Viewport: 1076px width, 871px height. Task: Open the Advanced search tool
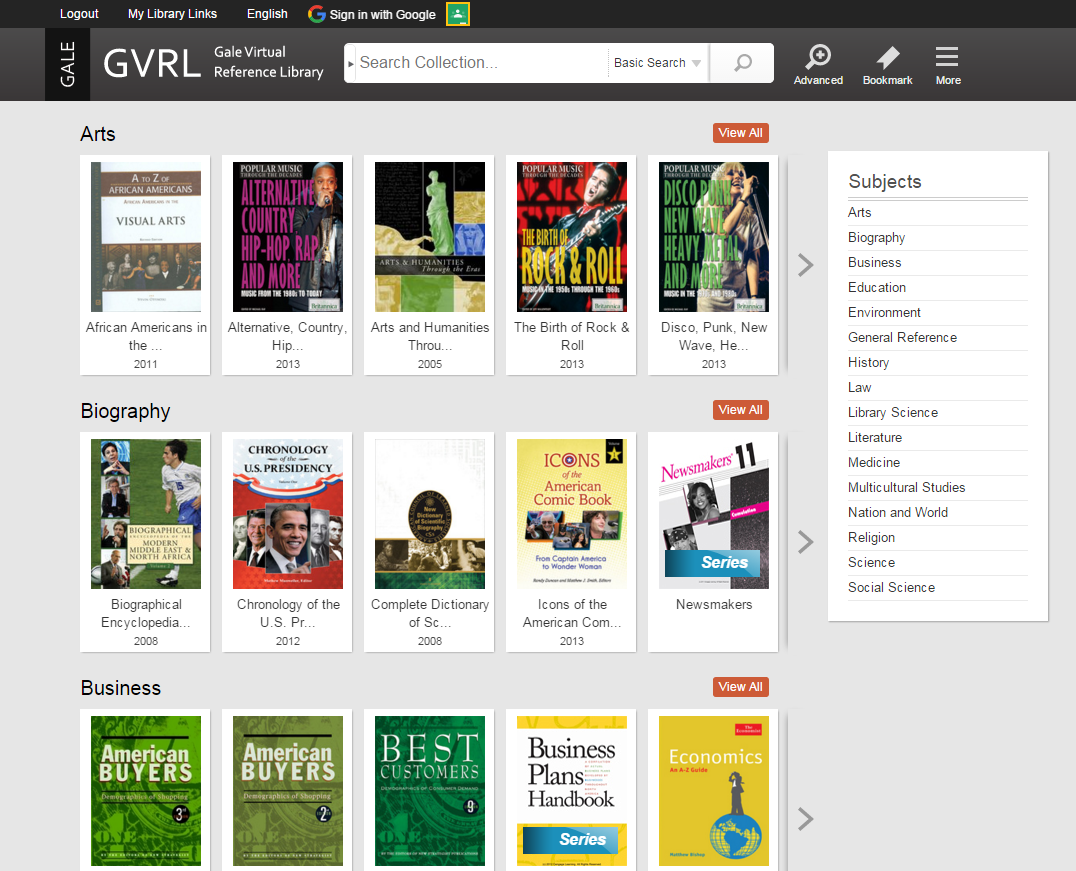click(818, 65)
